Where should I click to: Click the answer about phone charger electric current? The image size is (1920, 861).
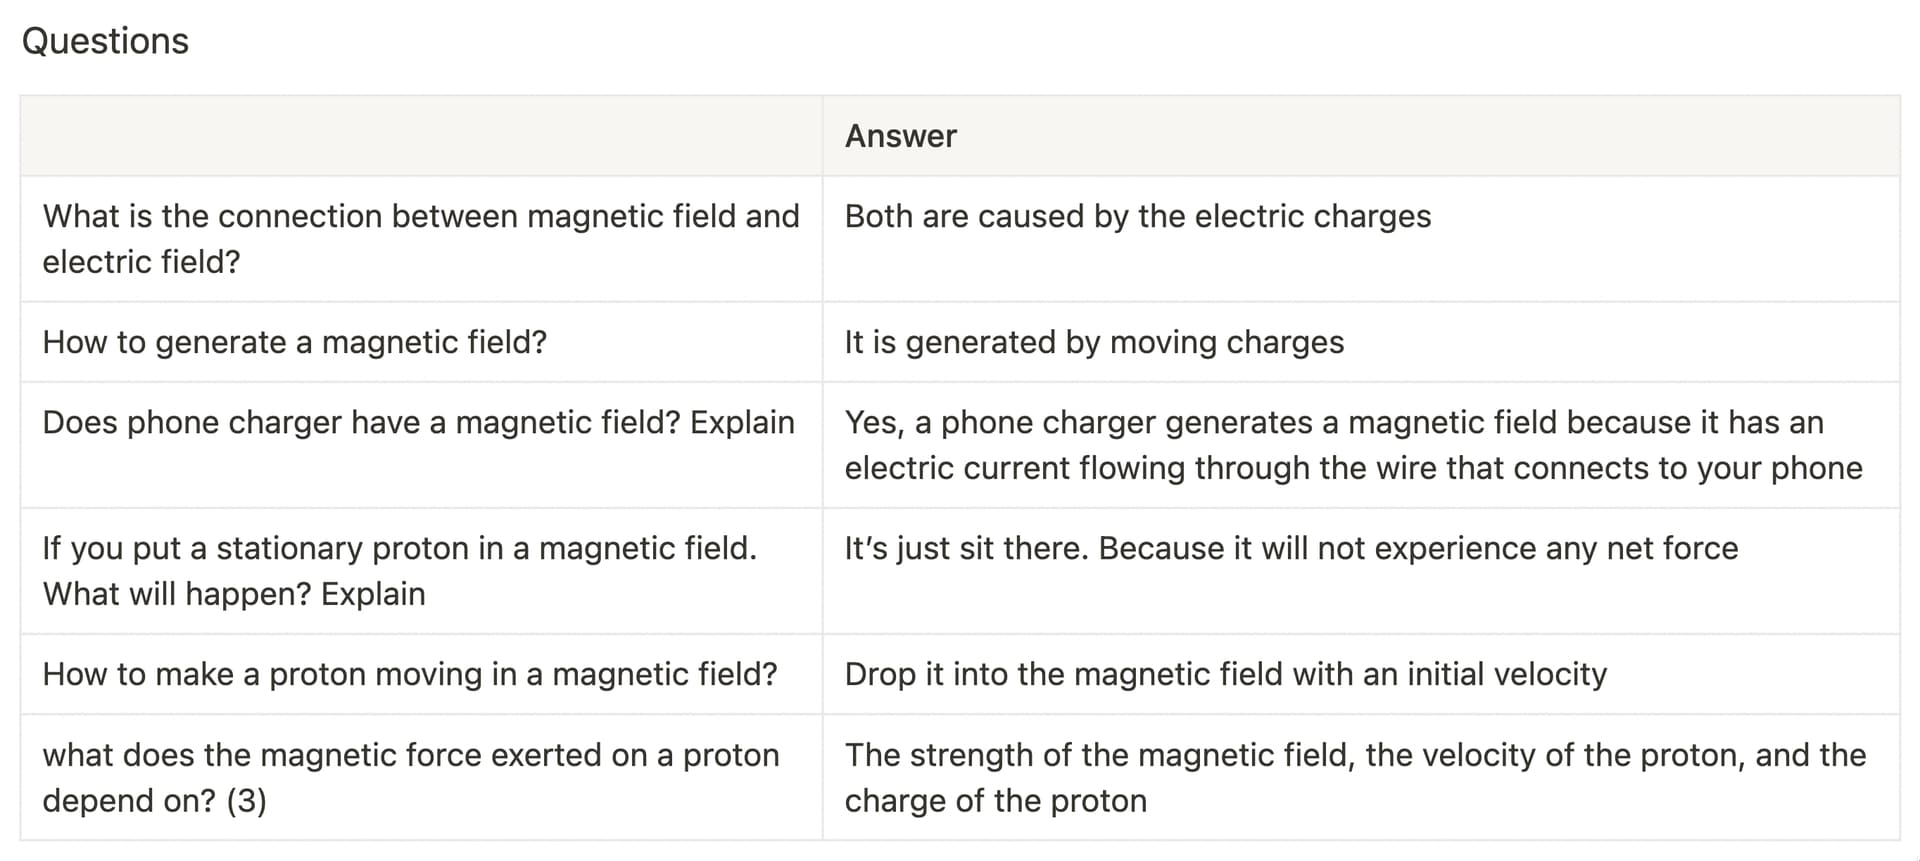click(x=1361, y=445)
